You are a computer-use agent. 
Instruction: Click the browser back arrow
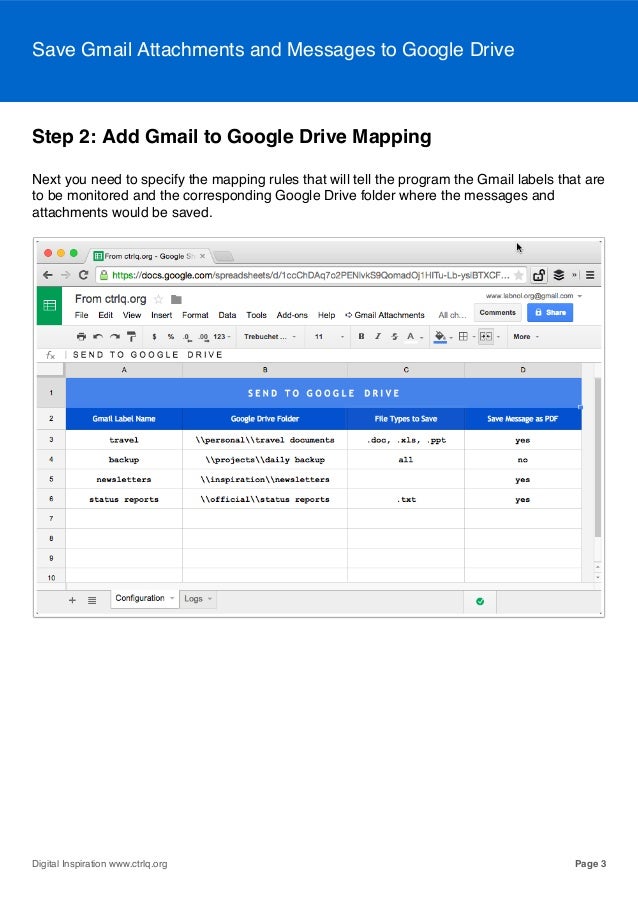[48, 275]
